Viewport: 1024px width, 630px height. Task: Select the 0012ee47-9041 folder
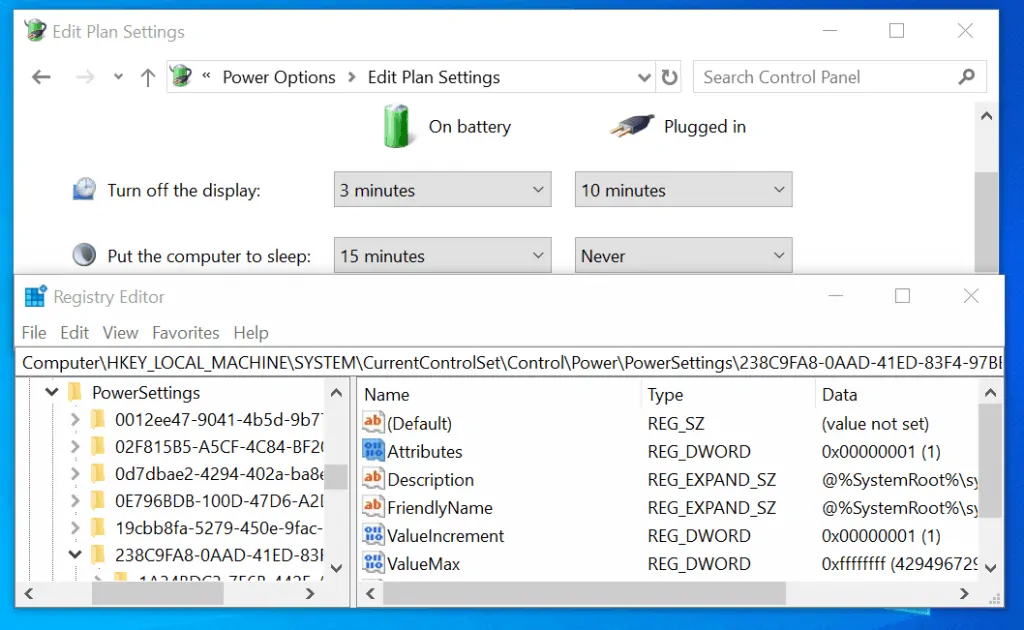tap(218, 419)
